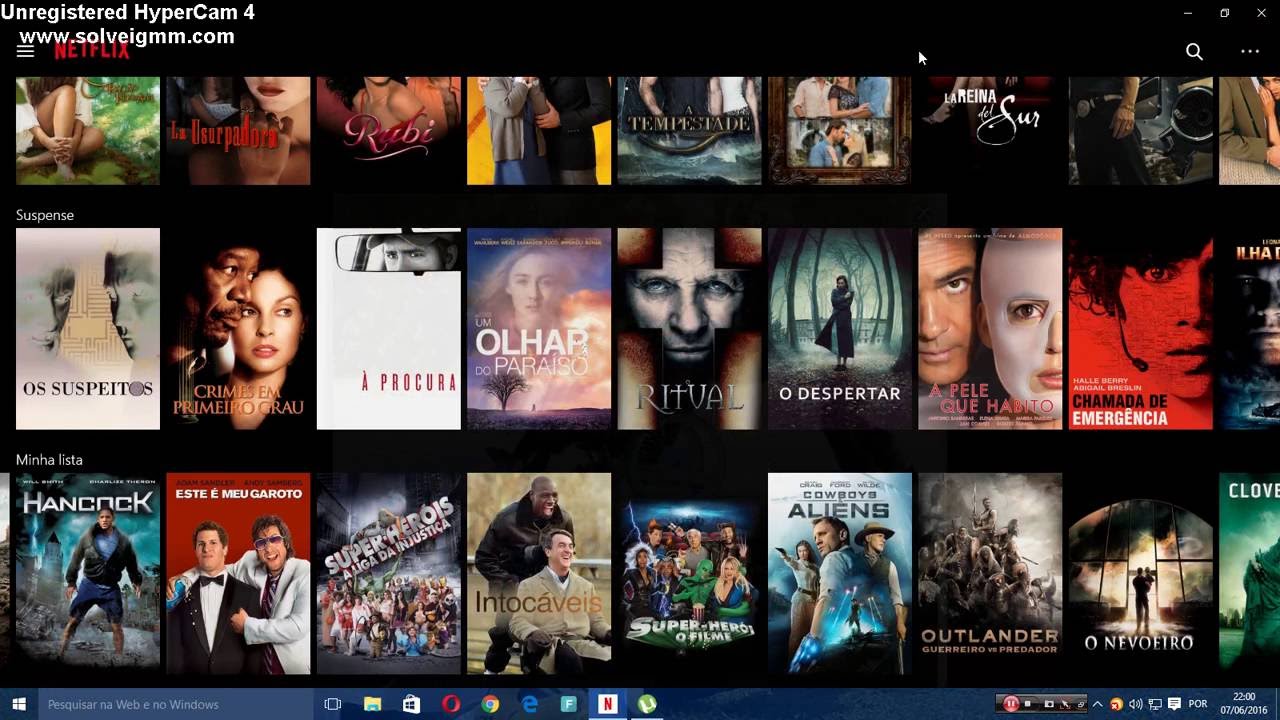This screenshot has height=720, width=1280.
Task: Stop the HyperCam recording
Action: point(1028,704)
